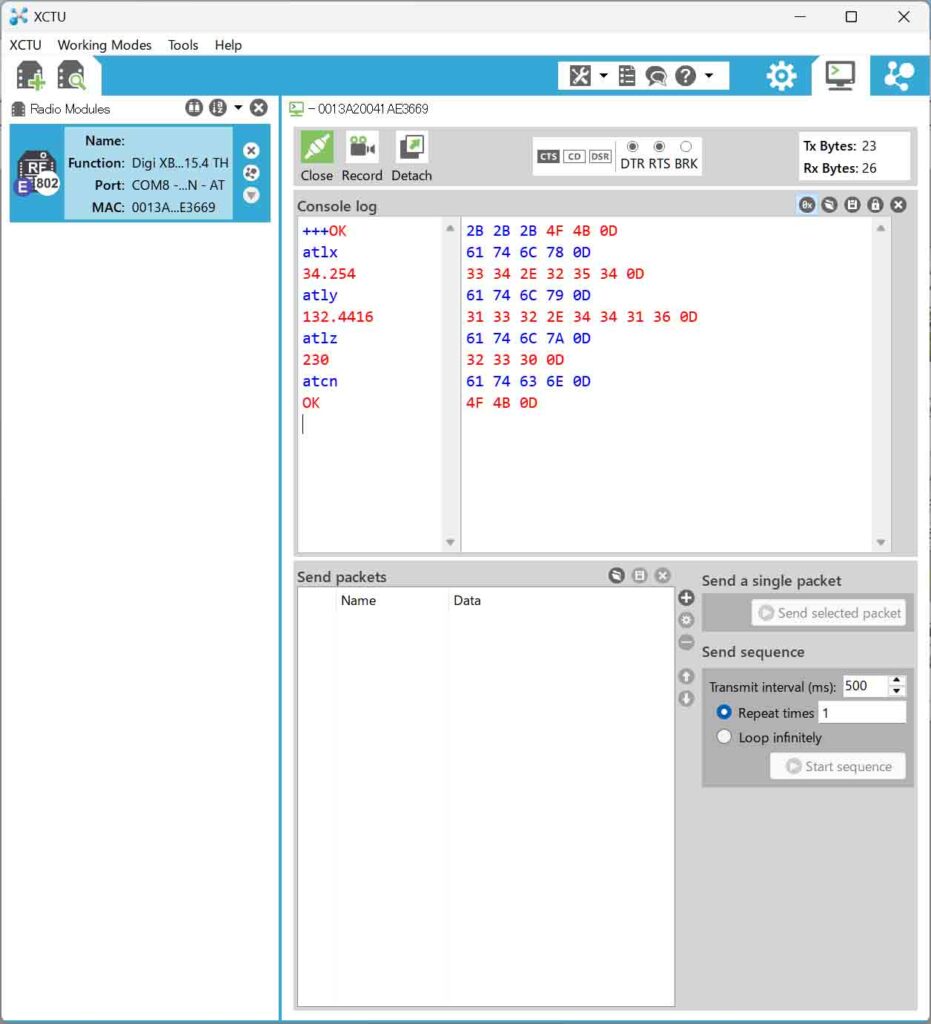Lock the console log scroll
Screen dimensions: 931x1024
[875, 205]
